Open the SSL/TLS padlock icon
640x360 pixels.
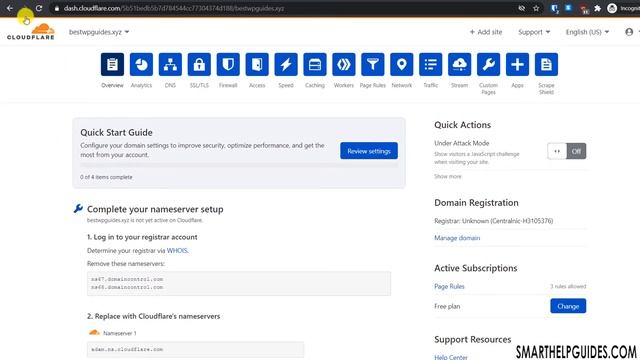(x=199, y=64)
